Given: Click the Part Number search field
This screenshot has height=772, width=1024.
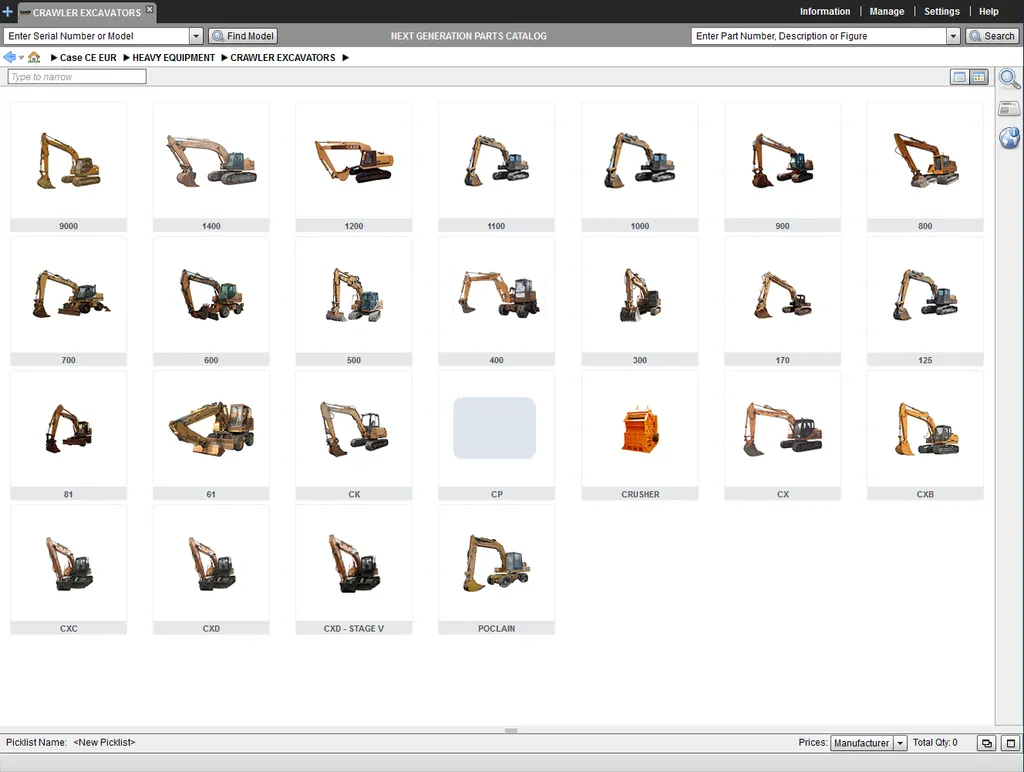Looking at the screenshot, I should click(x=819, y=36).
